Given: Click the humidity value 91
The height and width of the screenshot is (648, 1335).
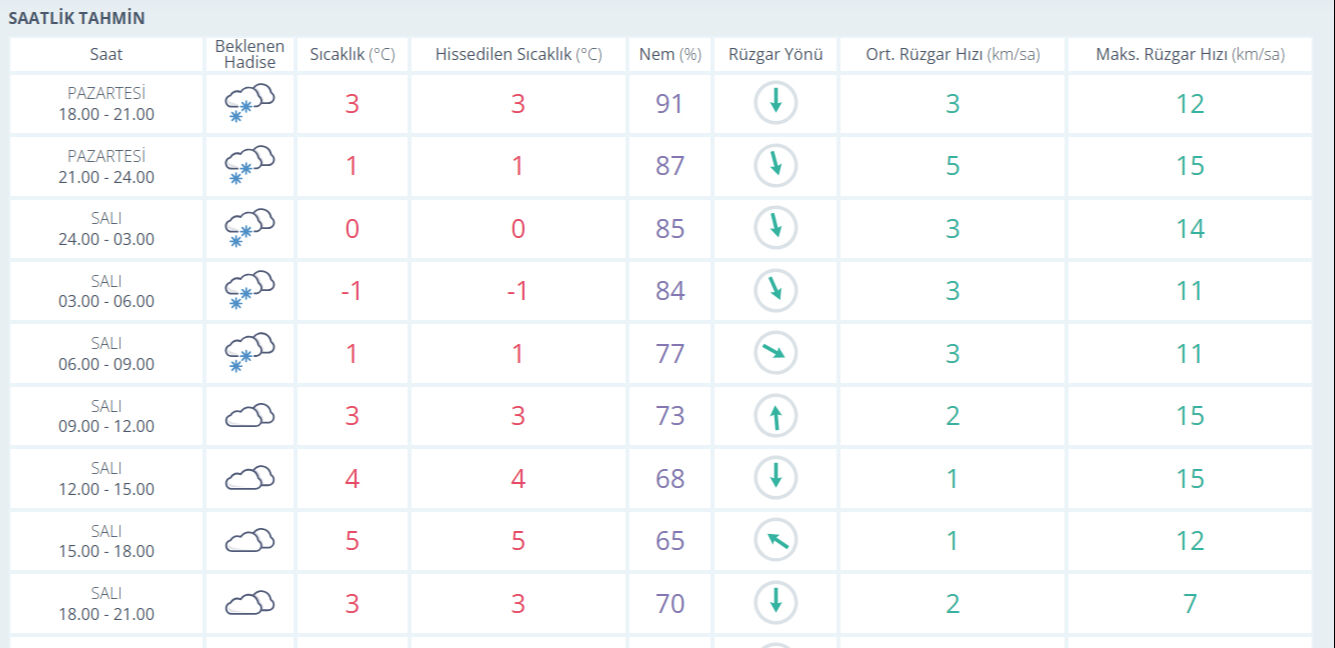Looking at the screenshot, I should (x=670, y=104).
